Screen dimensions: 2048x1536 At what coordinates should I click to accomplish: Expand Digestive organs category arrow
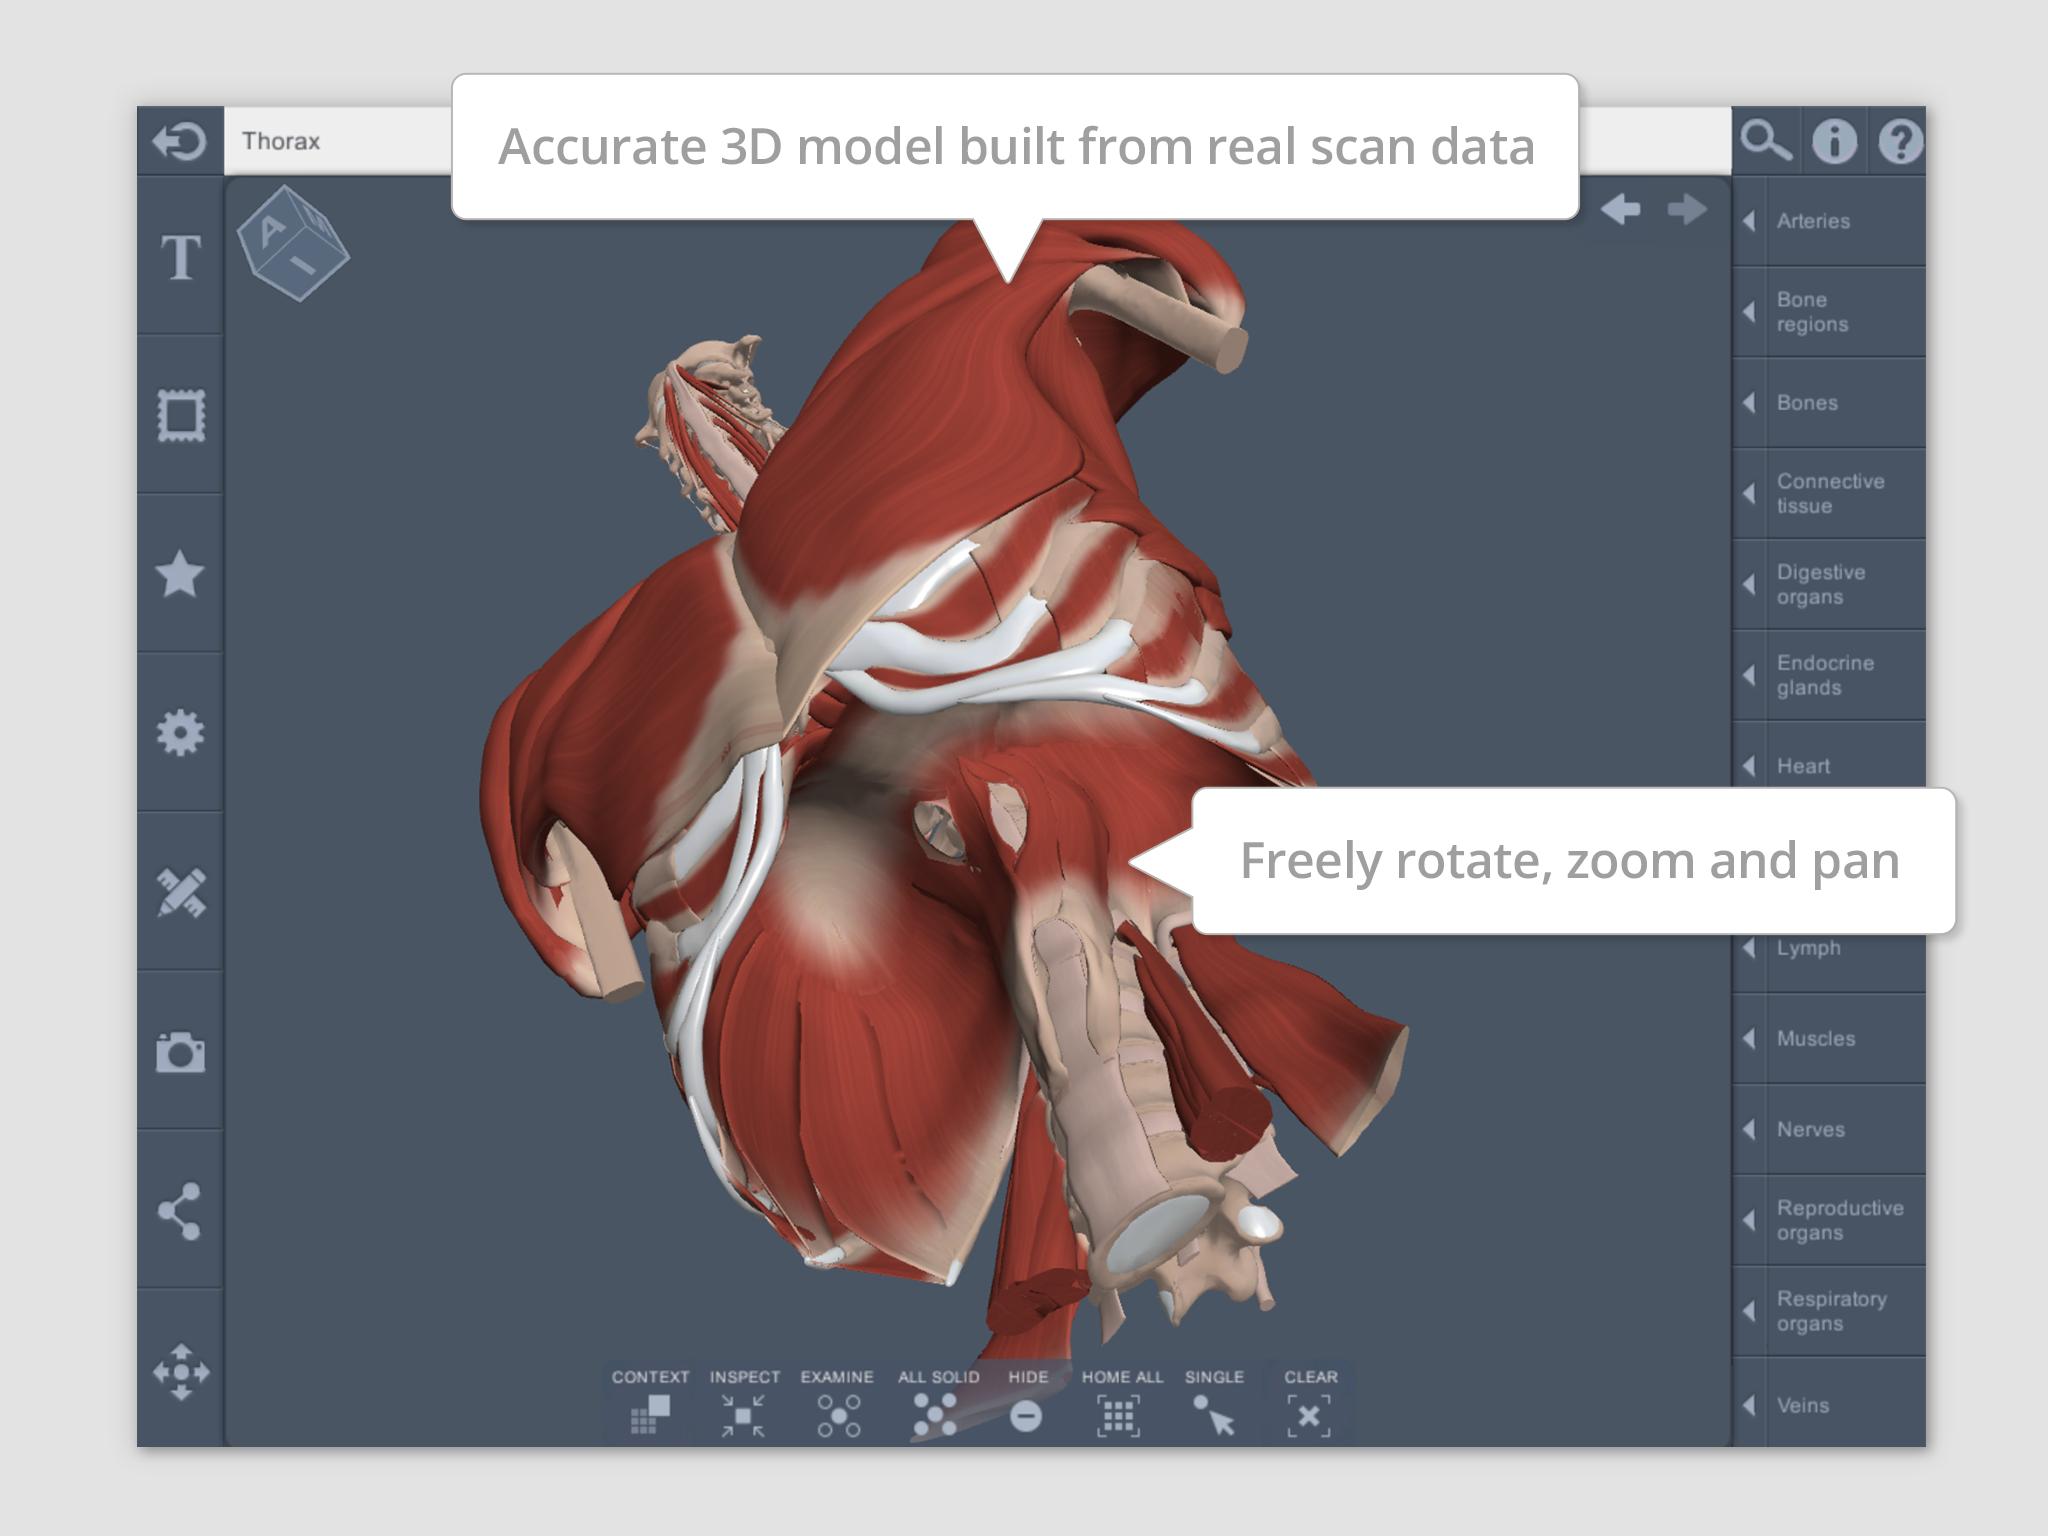tap(1749, 585)
